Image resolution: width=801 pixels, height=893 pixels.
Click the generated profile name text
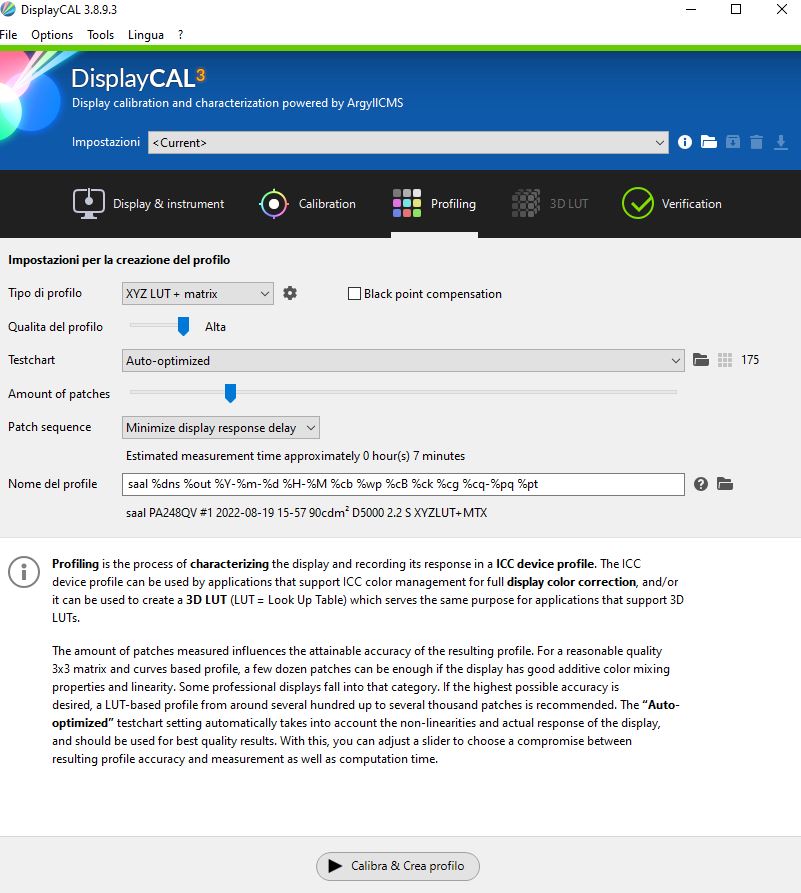[306, 513]
